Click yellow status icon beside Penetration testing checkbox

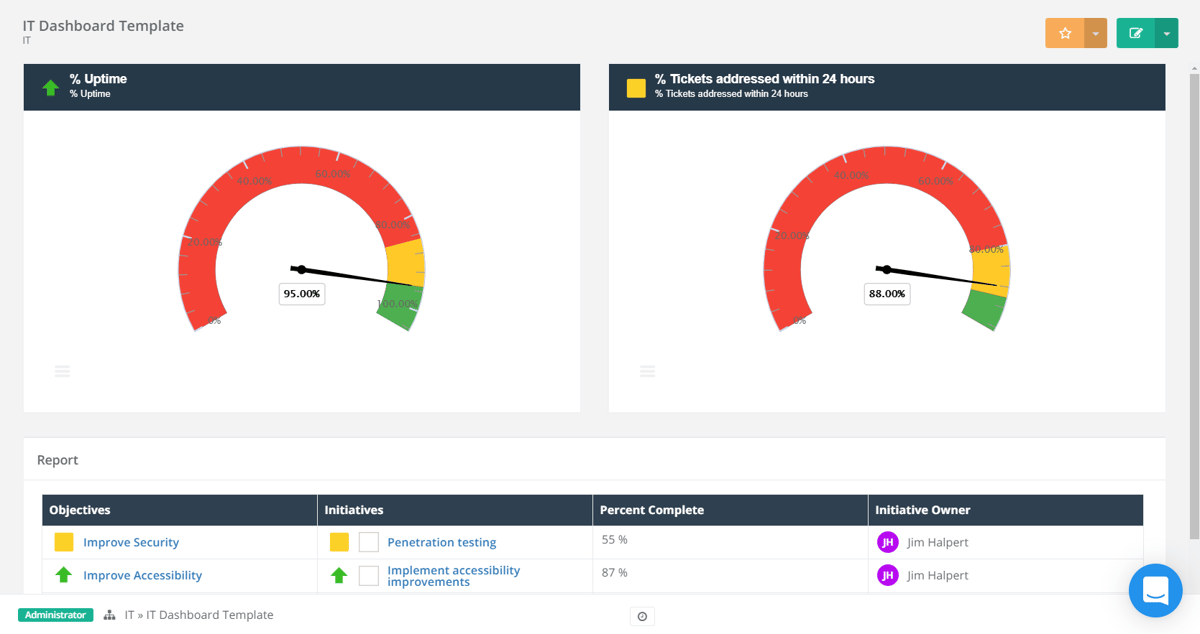339,542
